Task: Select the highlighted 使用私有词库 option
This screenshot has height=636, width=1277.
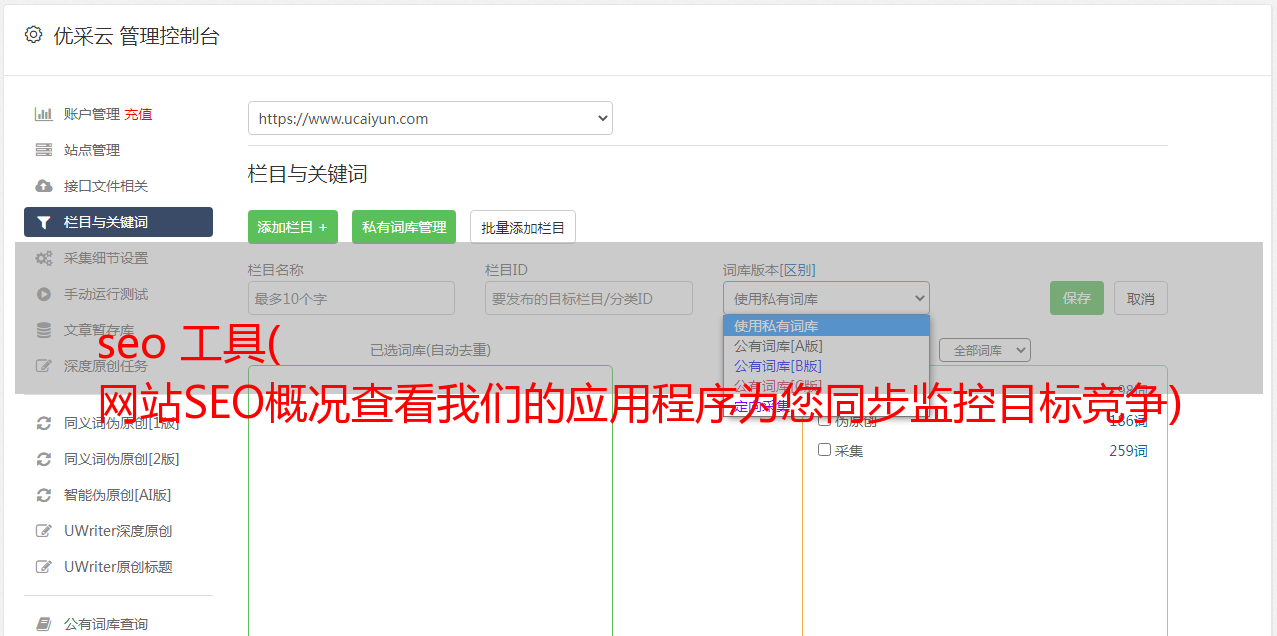Action: click(826, 326)
